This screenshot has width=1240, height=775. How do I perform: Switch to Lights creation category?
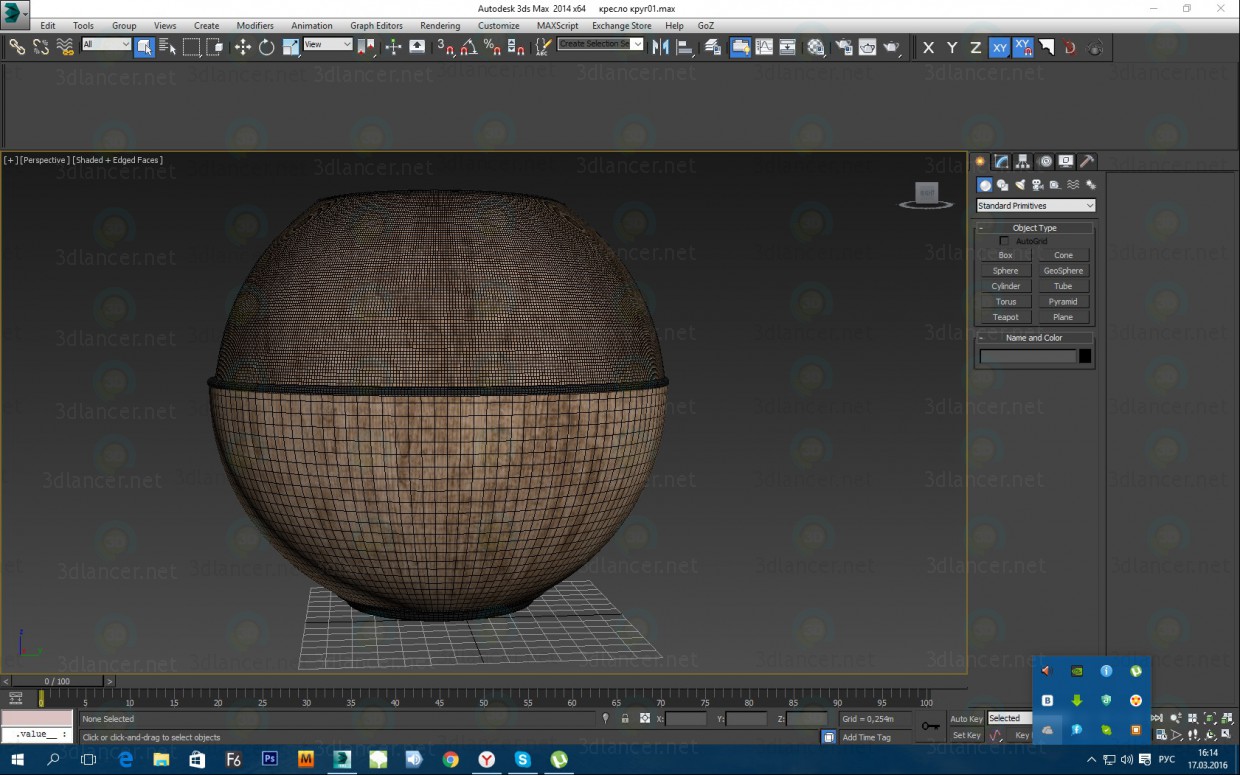click(x=1020, y=185)
